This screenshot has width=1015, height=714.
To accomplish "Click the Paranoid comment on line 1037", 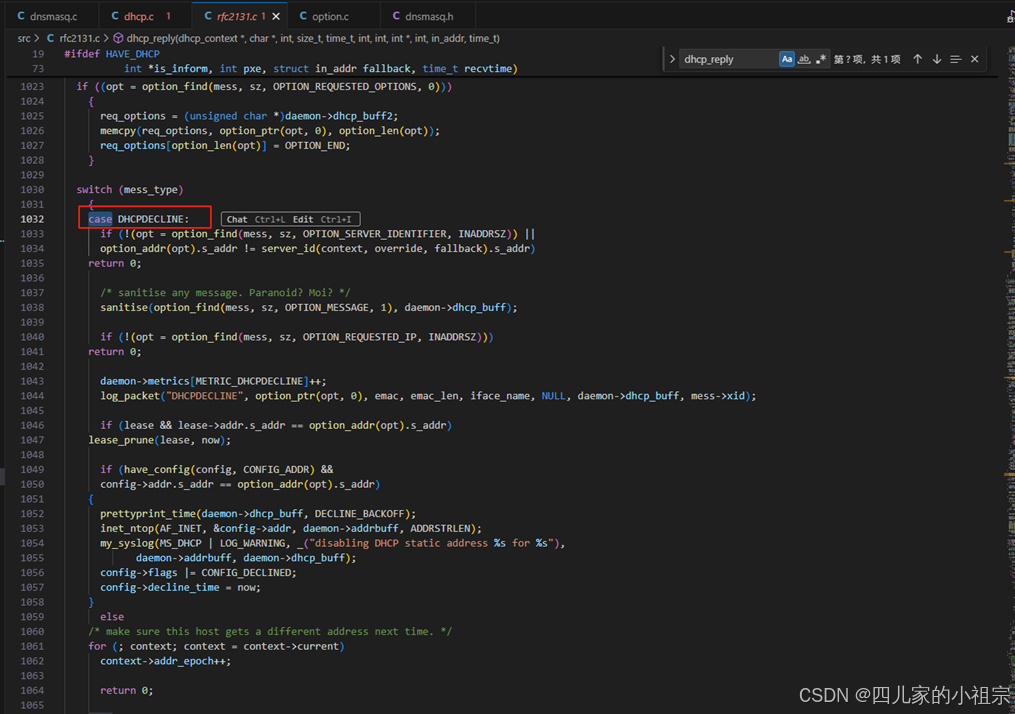I will (225, 293).
